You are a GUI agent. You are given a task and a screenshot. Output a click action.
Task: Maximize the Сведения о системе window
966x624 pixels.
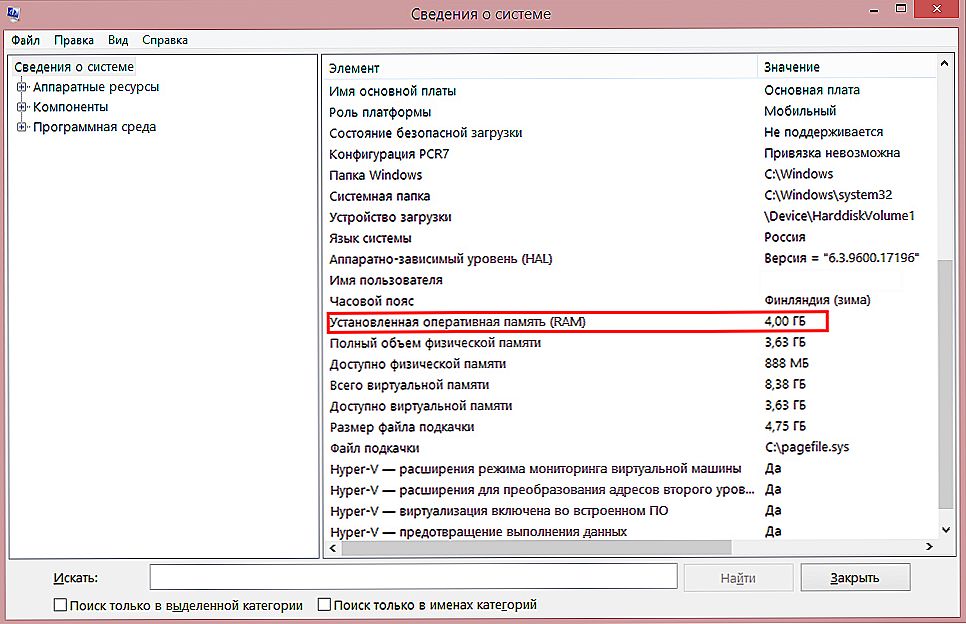pyautogui.click(x=901, y=9)
